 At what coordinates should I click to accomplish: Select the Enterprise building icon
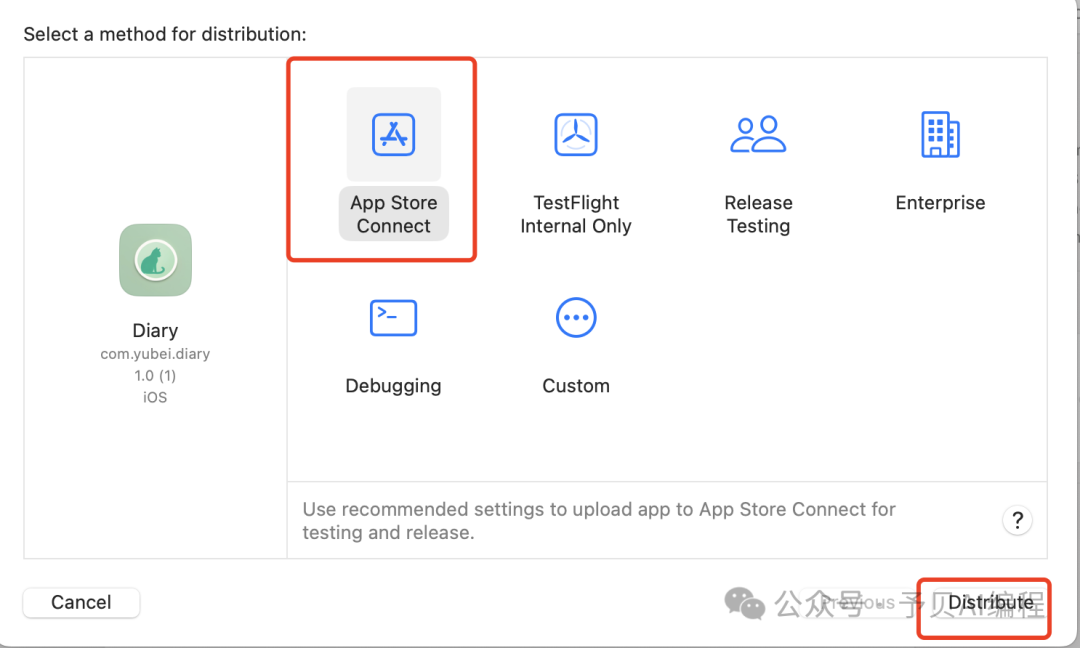click(x=940, y=134)
